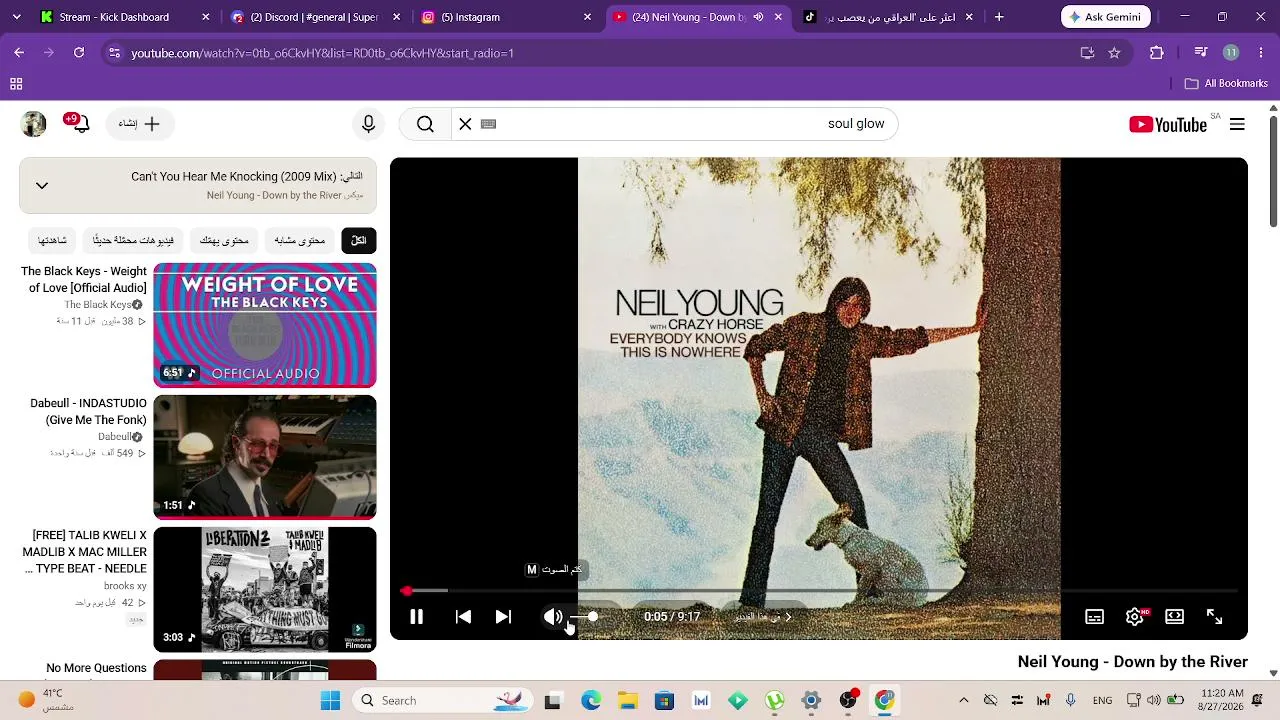Open the YouTube hamburger guide menu
Screen dimensions: 1280x720
[1237, 124]
